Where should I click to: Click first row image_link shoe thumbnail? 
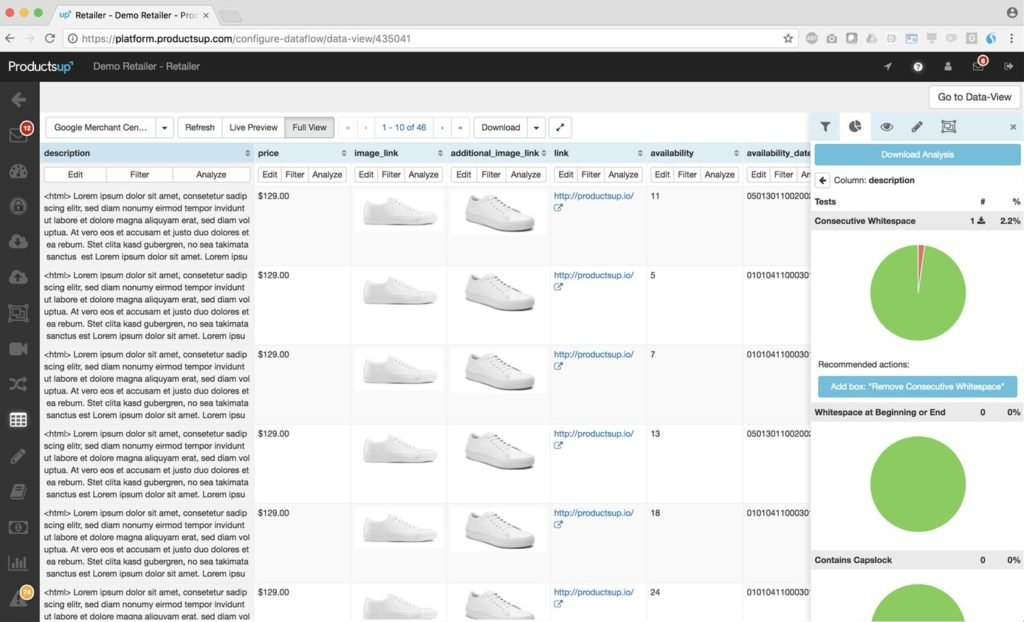point(399,212)
